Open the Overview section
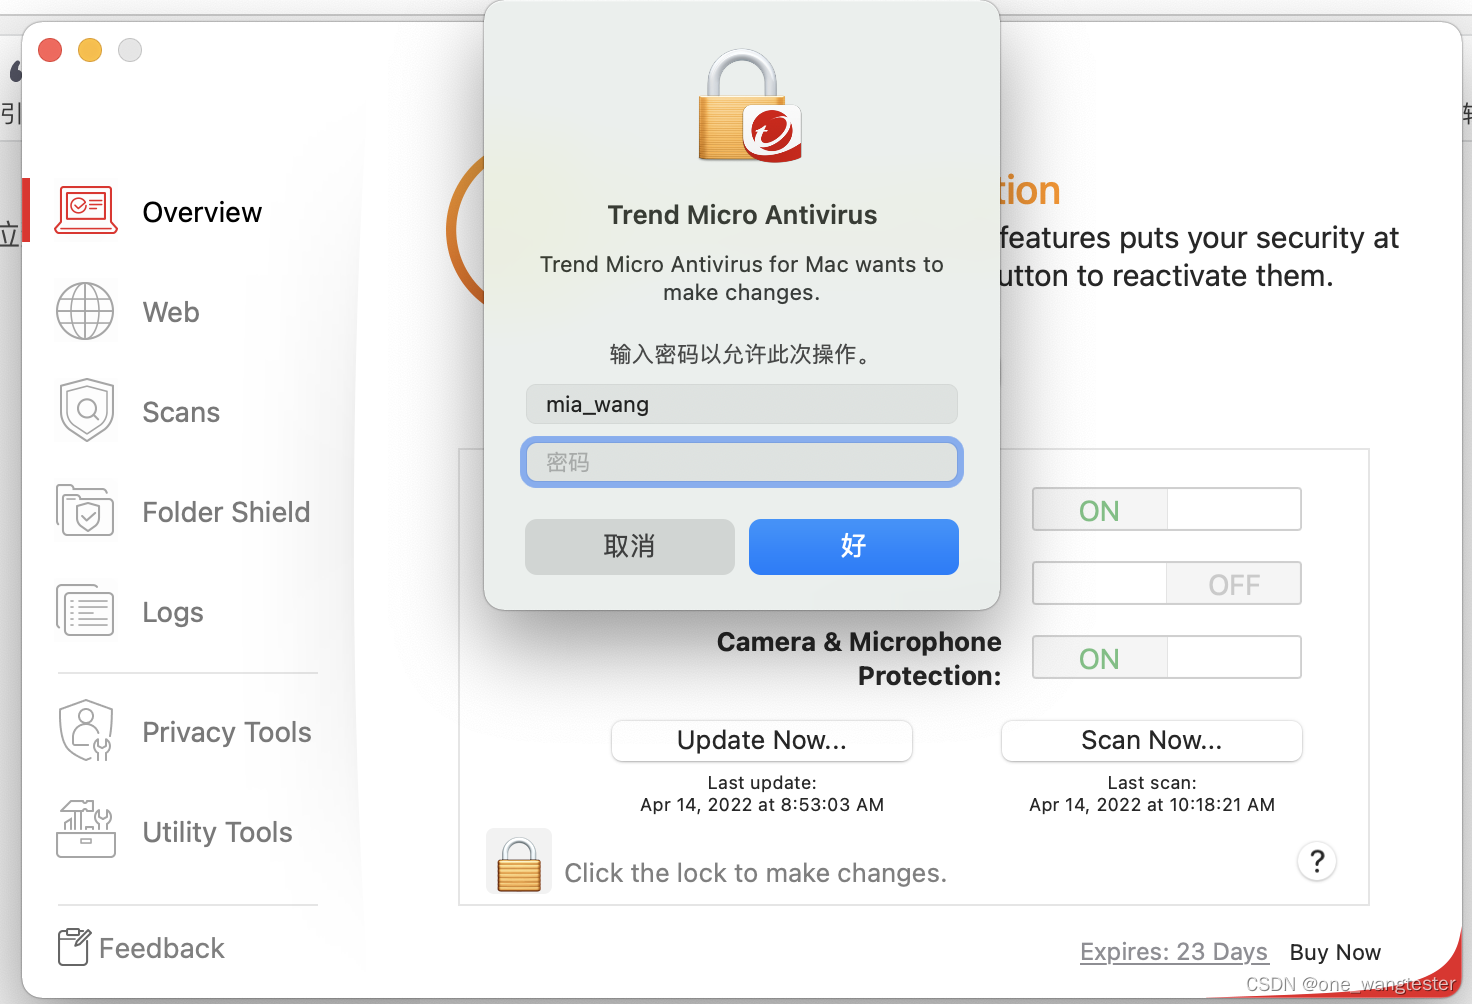 click(202, 212)
